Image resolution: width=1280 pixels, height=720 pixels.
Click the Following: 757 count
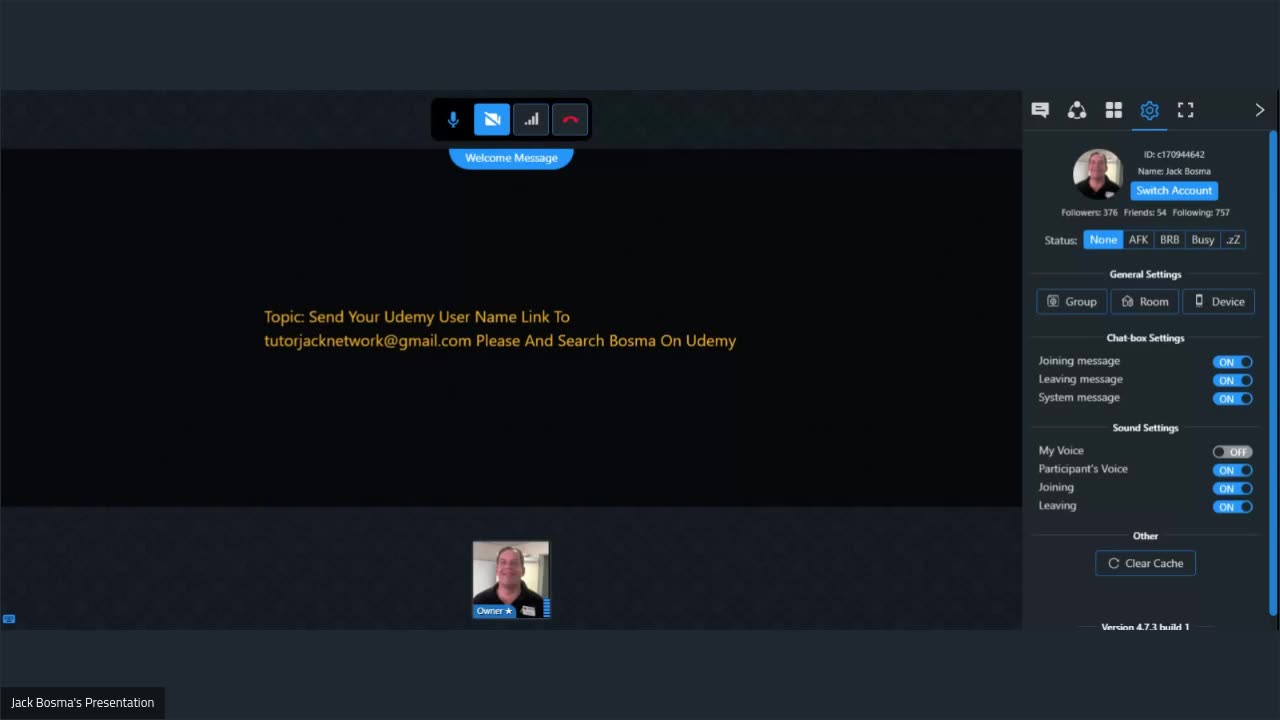coord(1202,213)
